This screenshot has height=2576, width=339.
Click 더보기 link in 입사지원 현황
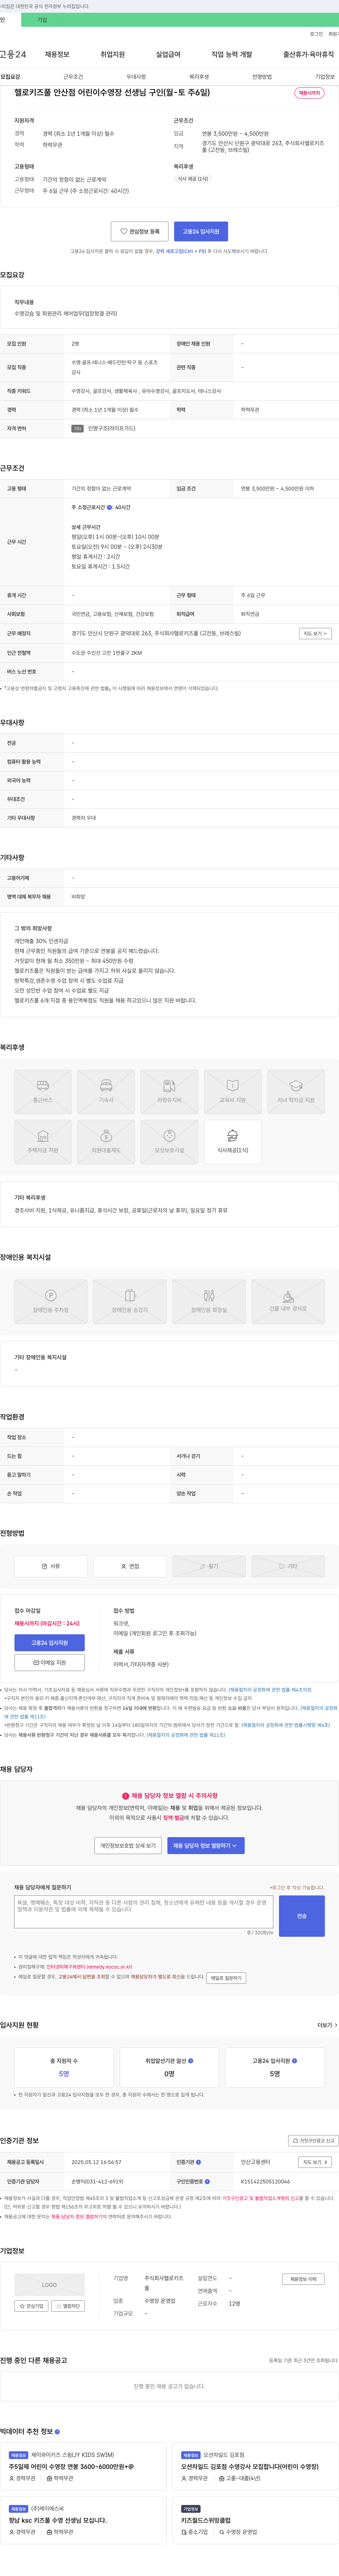(327, 2025)
